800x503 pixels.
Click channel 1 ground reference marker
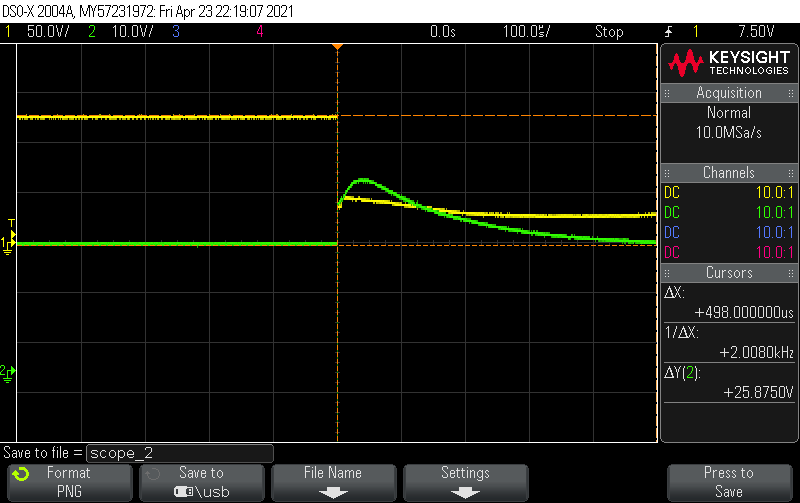(x=8, y=244)
